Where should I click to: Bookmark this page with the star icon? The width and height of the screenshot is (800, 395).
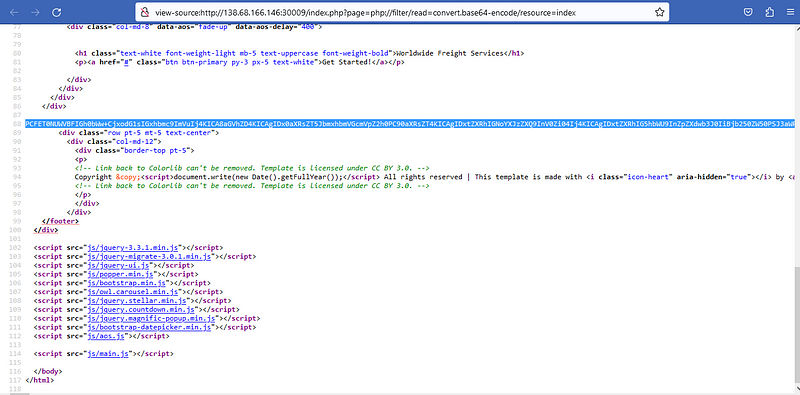point(659,12)
